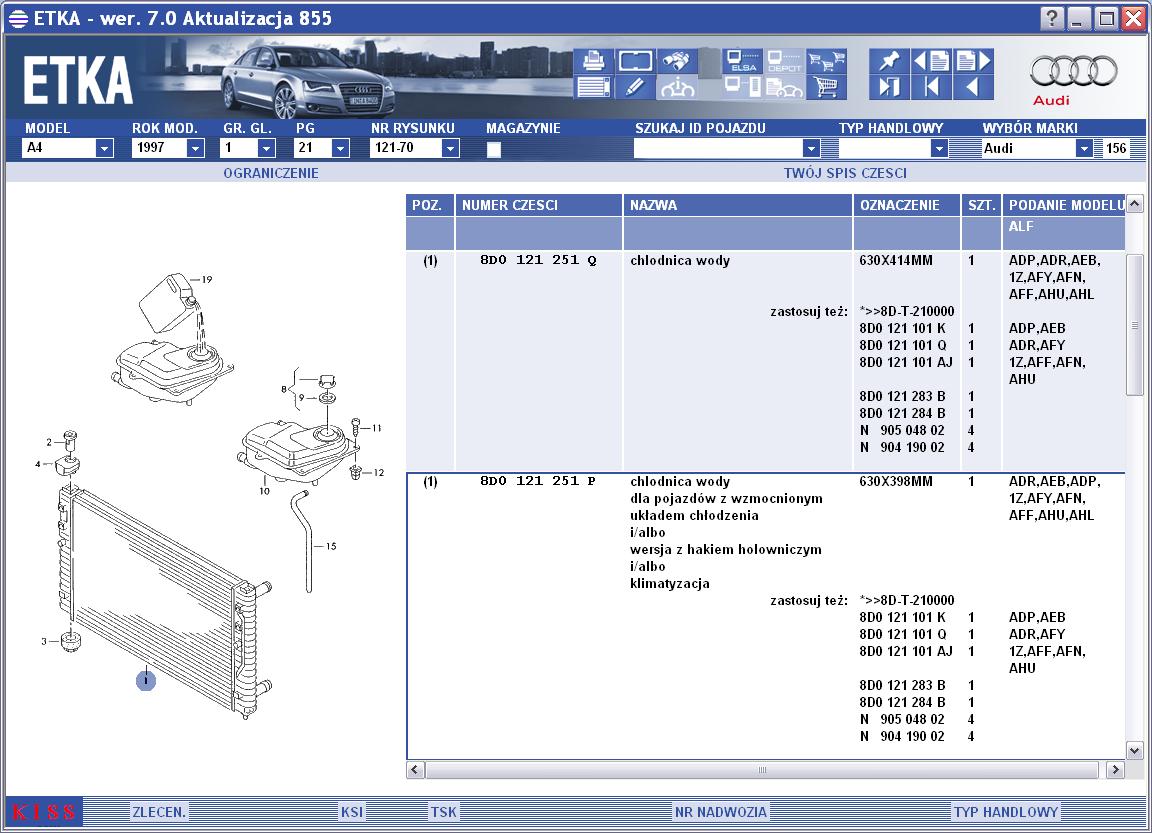Image resolution: width=1152 pixels, height=833 pixels.
Task: Open the single shopping cart icon
Action: pyautogui.click(x=827, y=87)
